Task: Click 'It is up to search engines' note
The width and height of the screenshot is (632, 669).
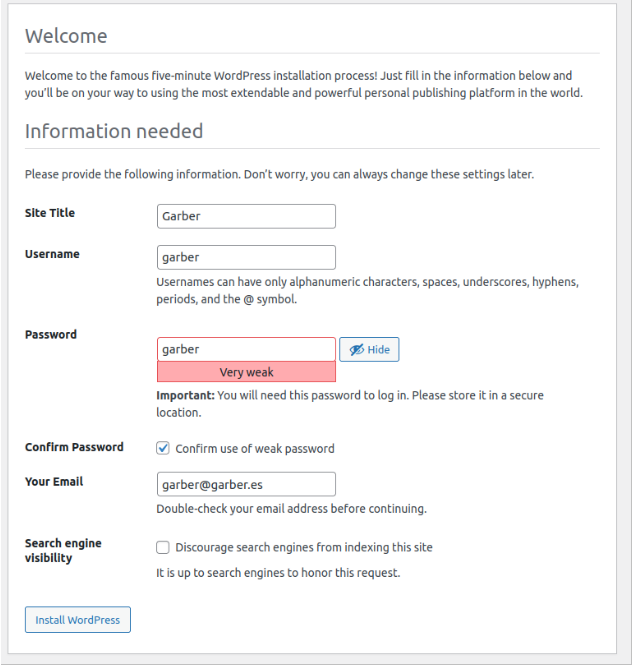Action: (x=278, y=573)
